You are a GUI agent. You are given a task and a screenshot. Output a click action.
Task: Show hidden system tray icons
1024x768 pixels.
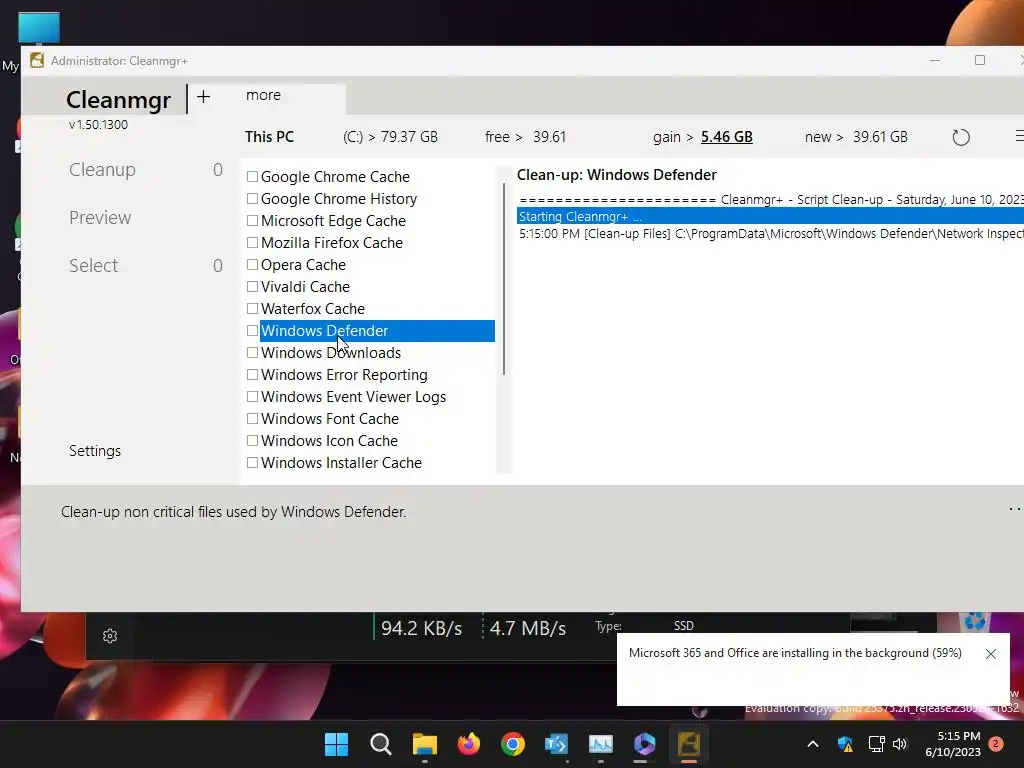click(x=813, y=744)
